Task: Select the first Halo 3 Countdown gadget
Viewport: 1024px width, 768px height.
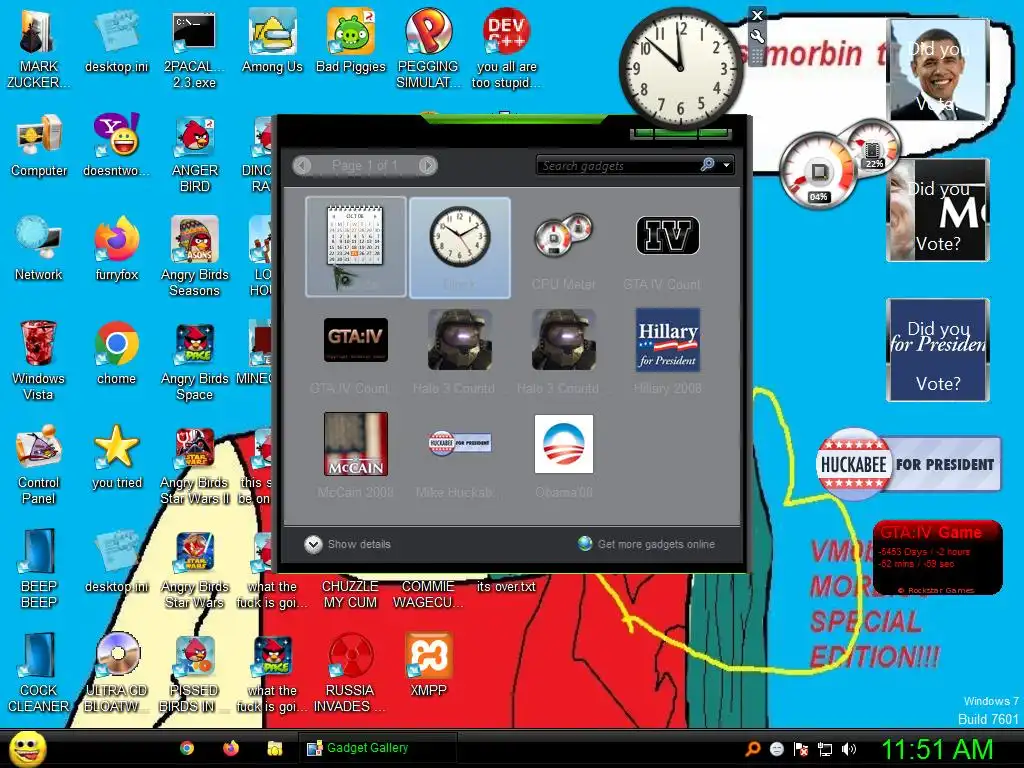Action: [460, 351]
